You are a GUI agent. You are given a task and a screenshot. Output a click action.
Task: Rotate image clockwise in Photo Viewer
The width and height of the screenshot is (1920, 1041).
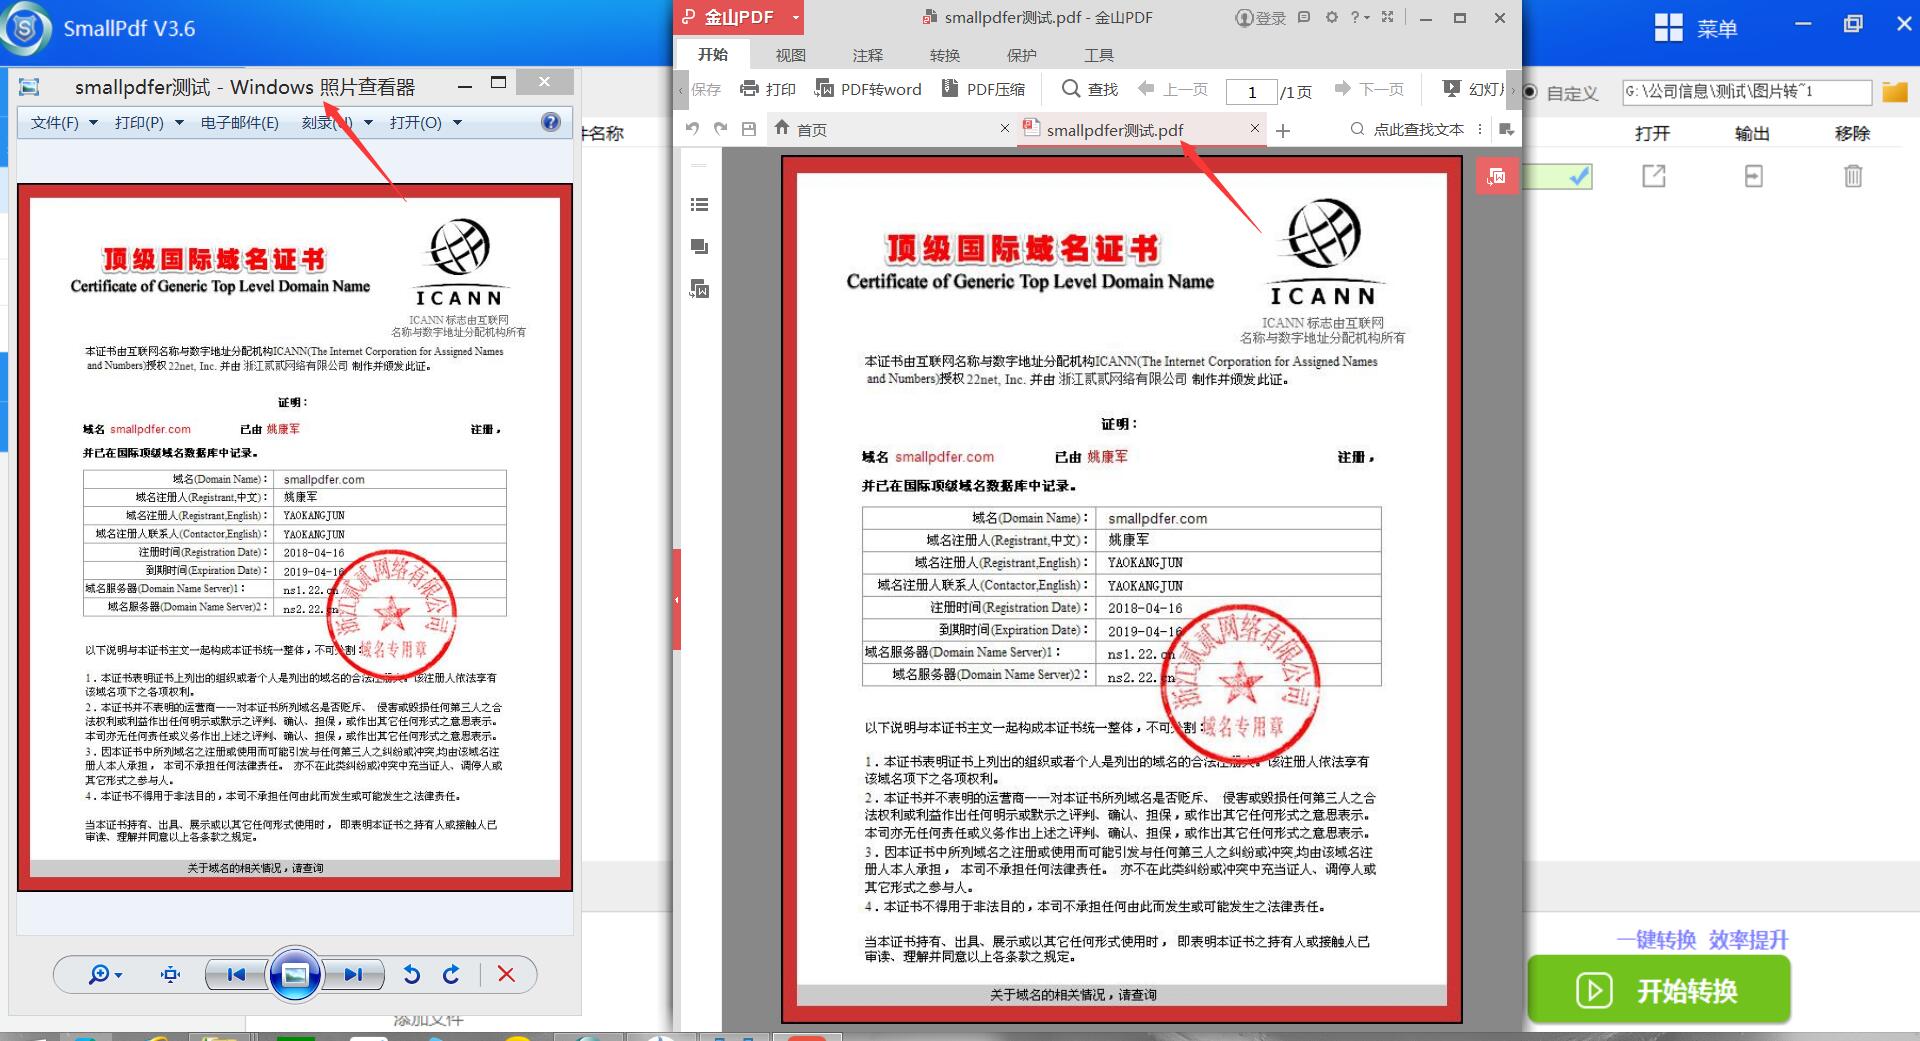pos(452,974)
